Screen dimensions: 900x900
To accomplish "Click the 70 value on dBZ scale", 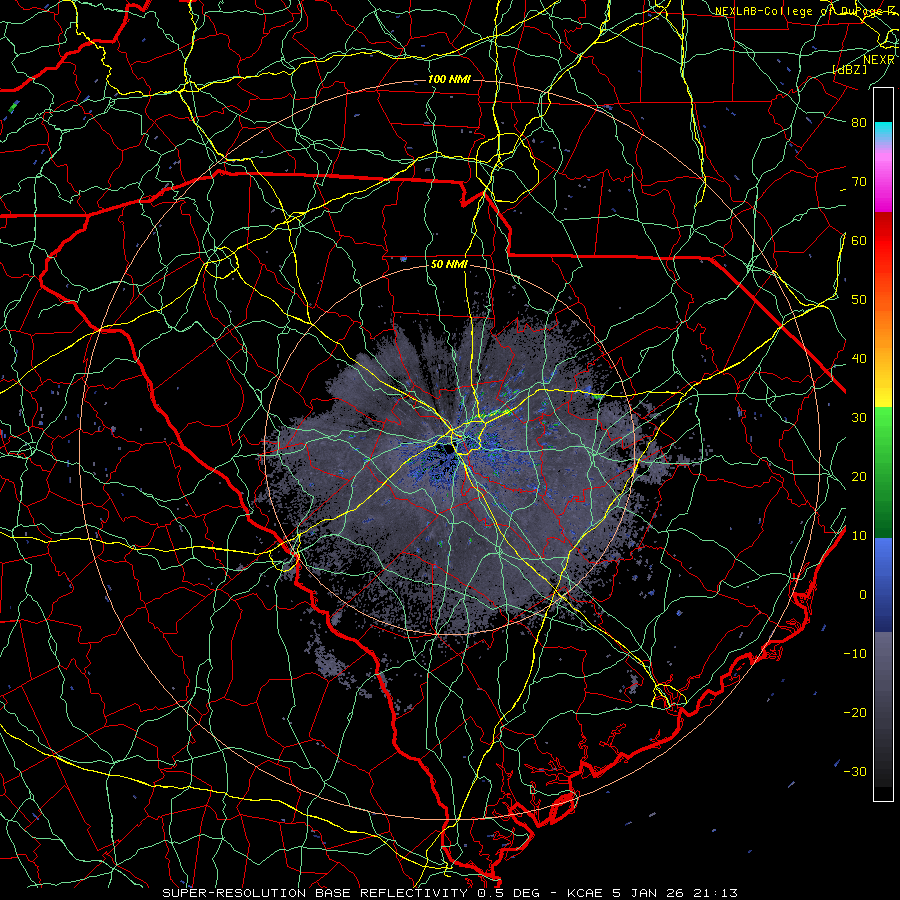I will 859,181.
